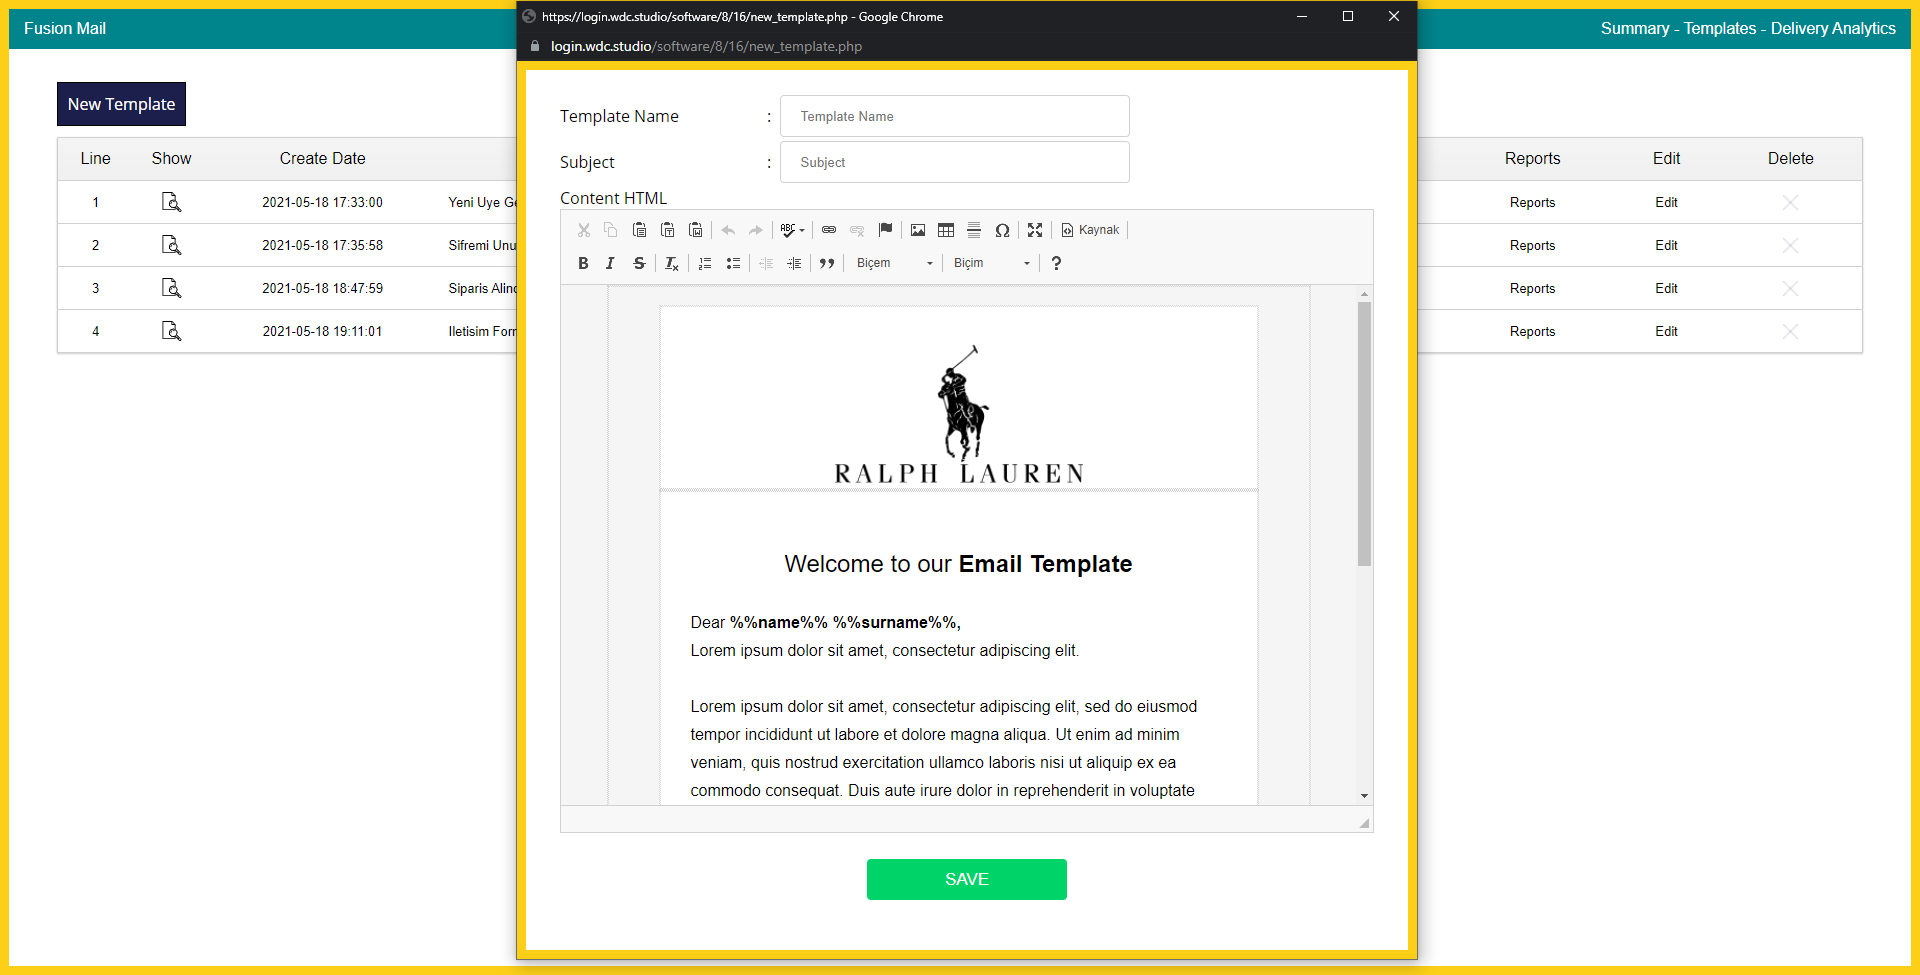Undo the last edit with the toolbar arrow
This screenshot has width=1920, height=975.
pyautogui.click(x=728, y=230)
